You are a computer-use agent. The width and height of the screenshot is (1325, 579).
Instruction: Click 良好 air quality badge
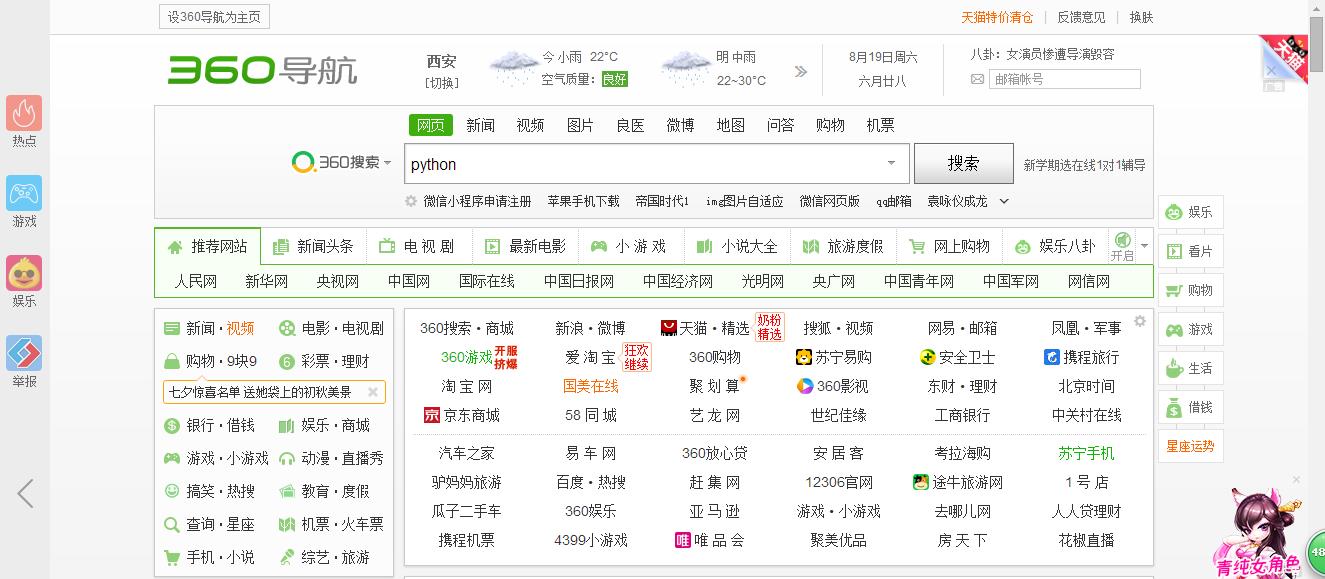[614, 79]
